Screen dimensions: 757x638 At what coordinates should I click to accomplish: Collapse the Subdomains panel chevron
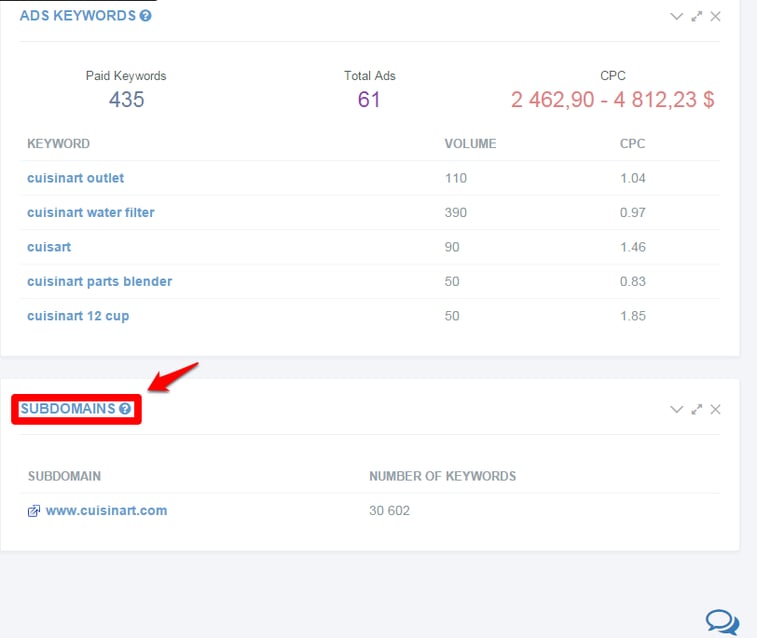[676, 409]
